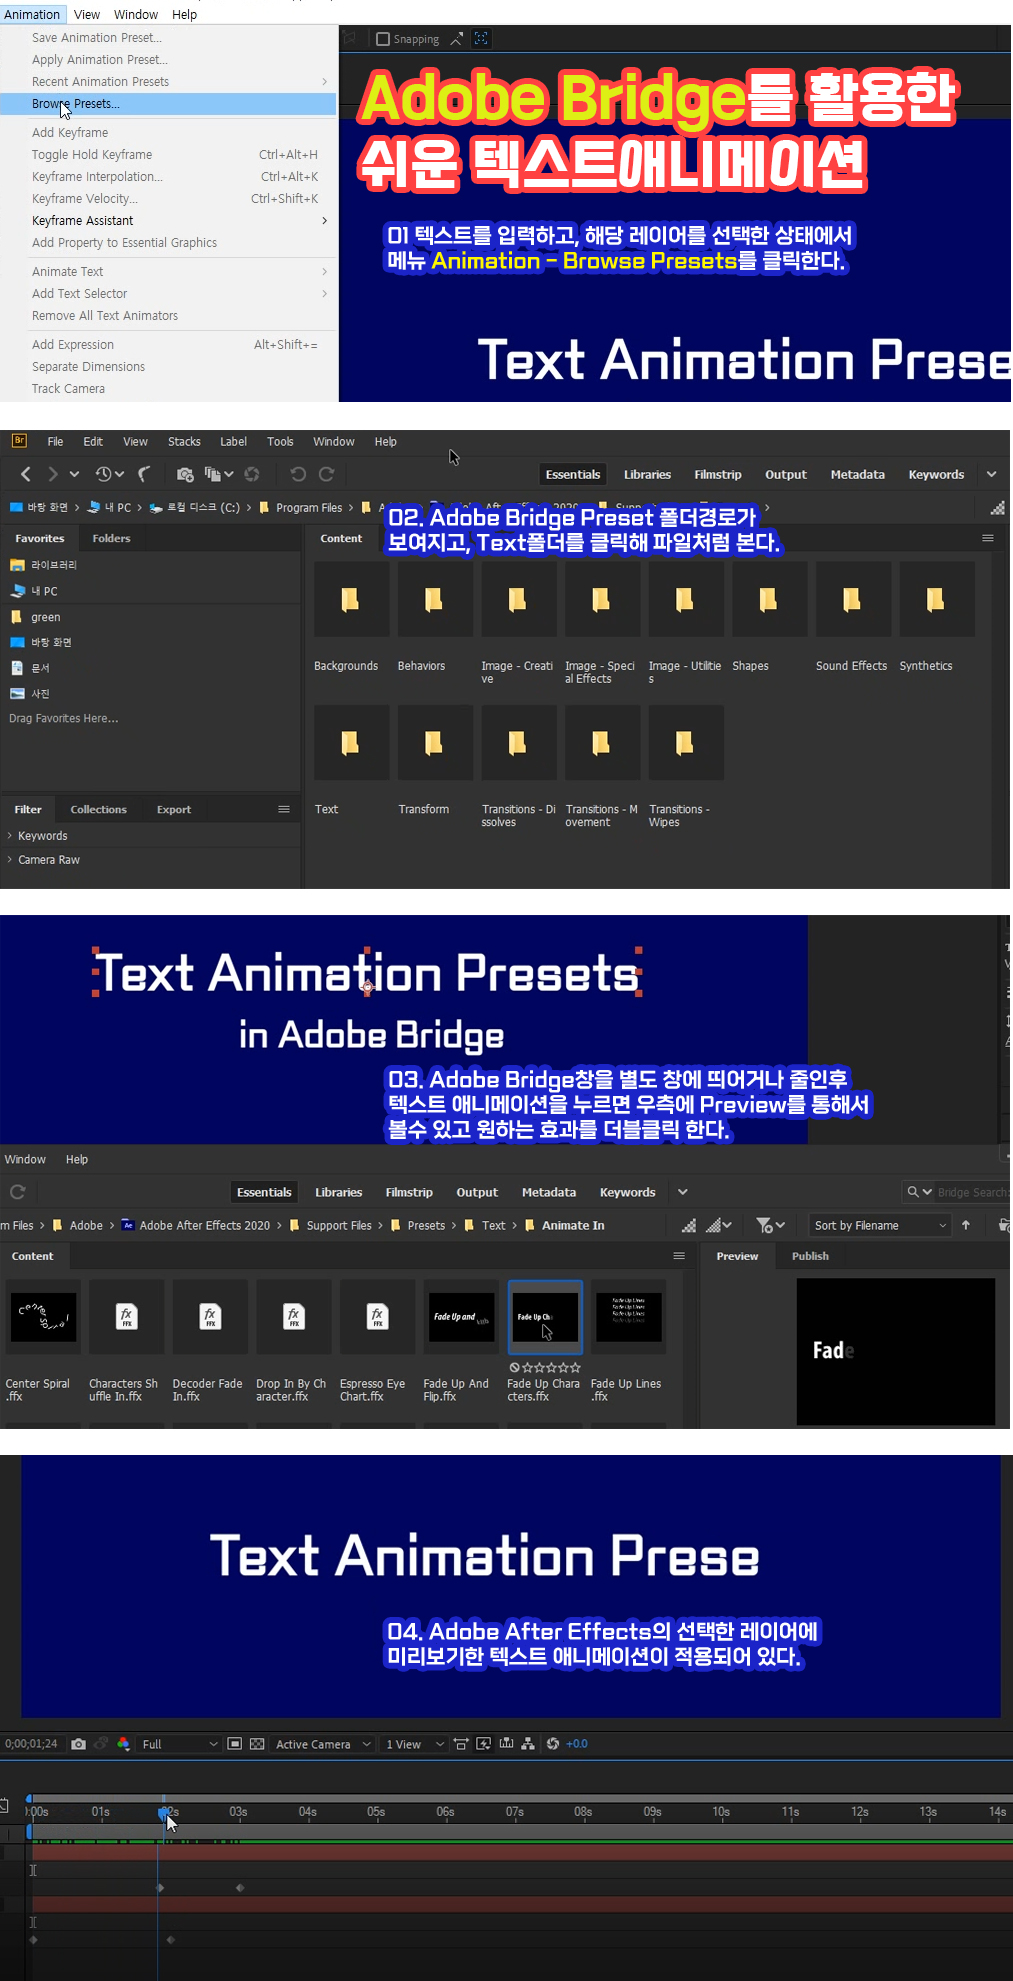The height and width of the screenshot is (1981, 1013).
Task: Click the show channel RGB circles icon
Action: click(x=123, y=1744)
